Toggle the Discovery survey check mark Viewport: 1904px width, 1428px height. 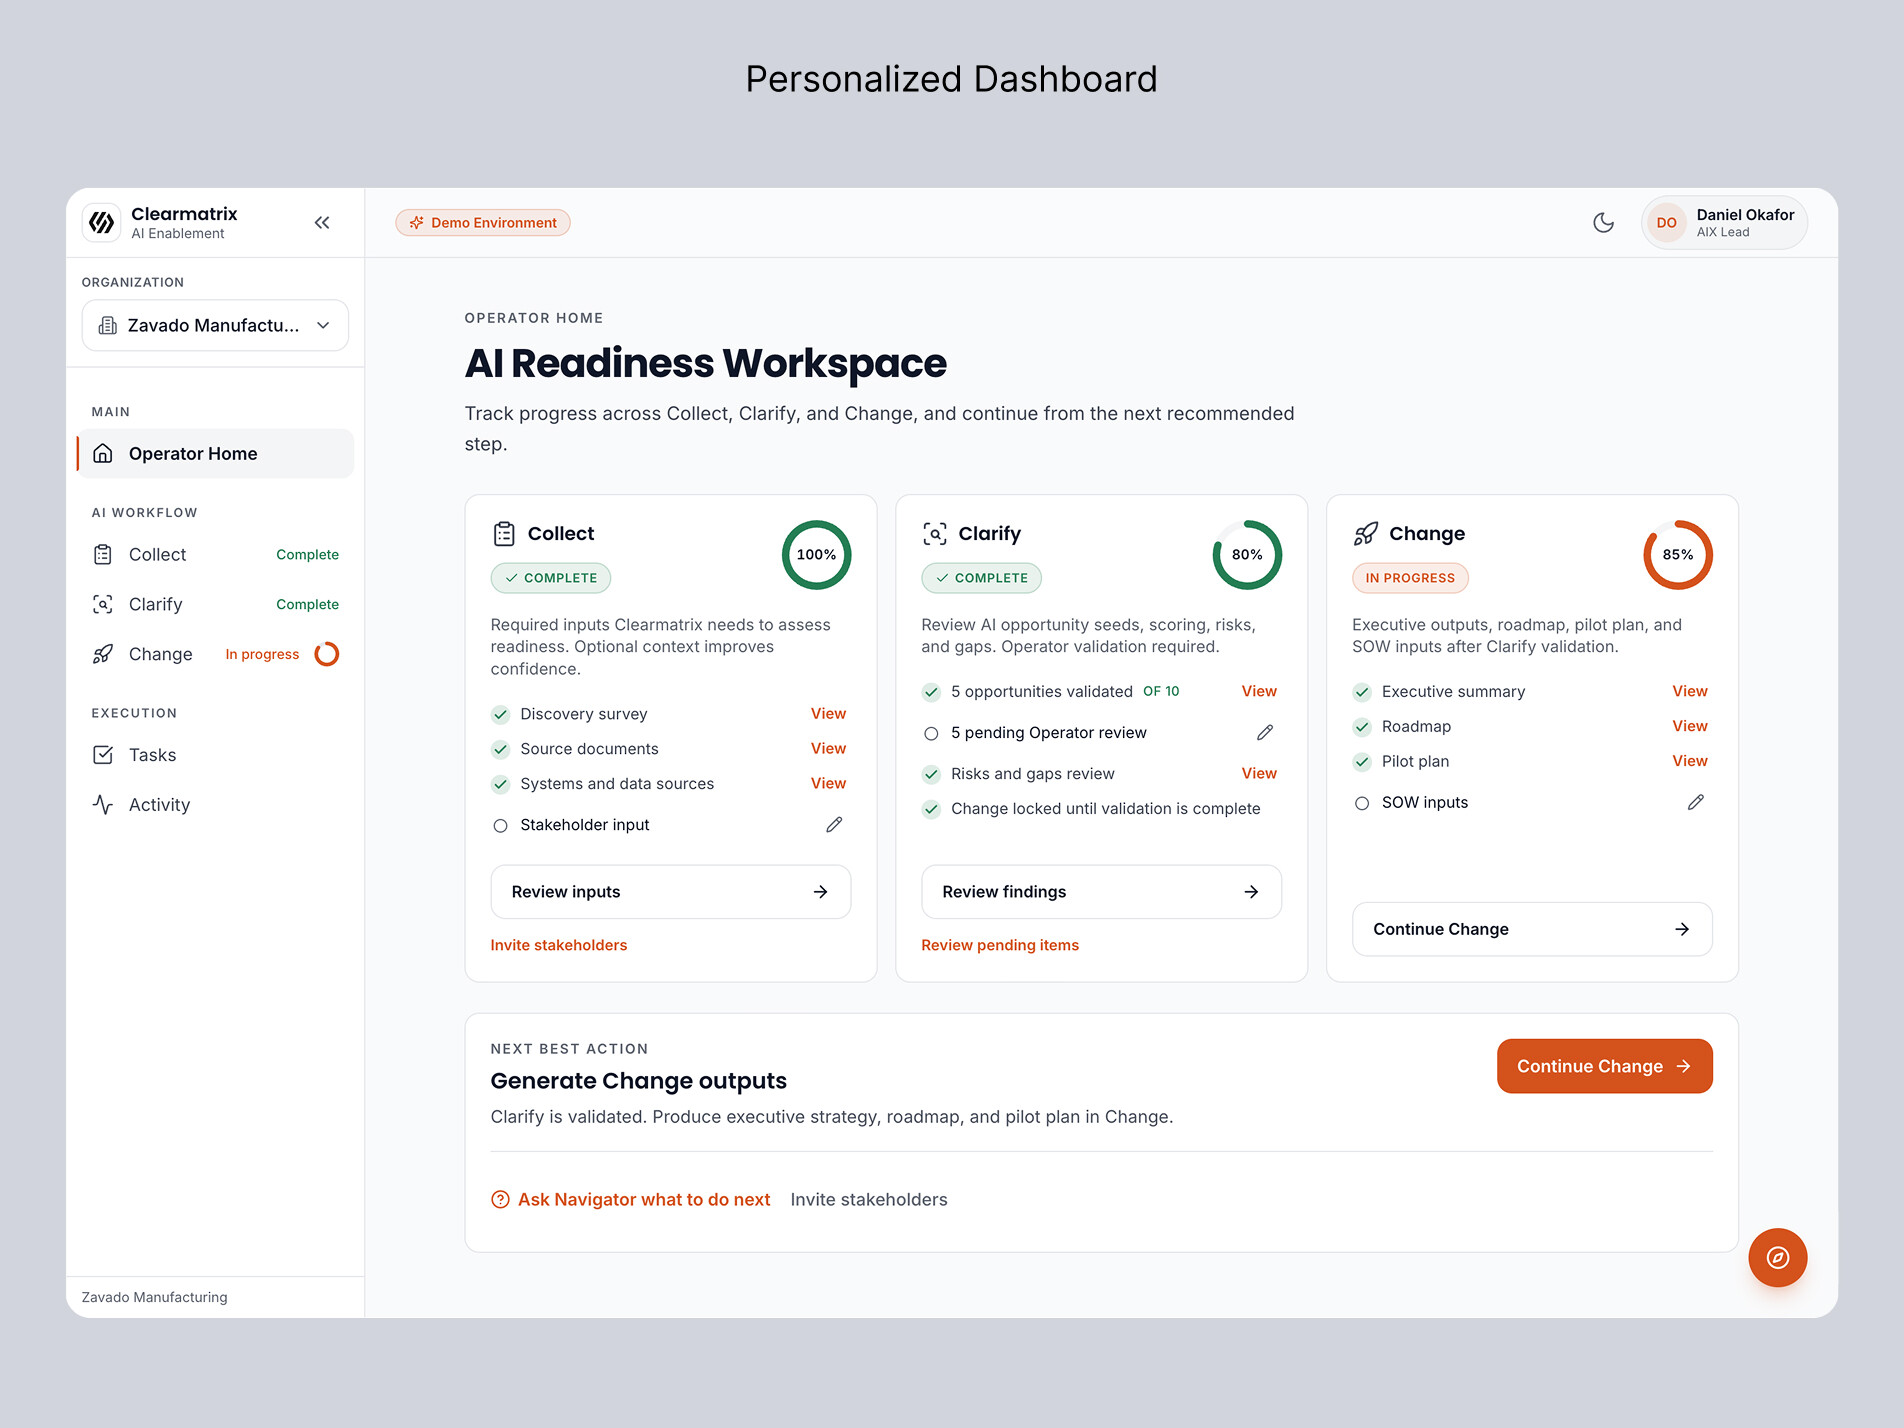click(501, 715)
